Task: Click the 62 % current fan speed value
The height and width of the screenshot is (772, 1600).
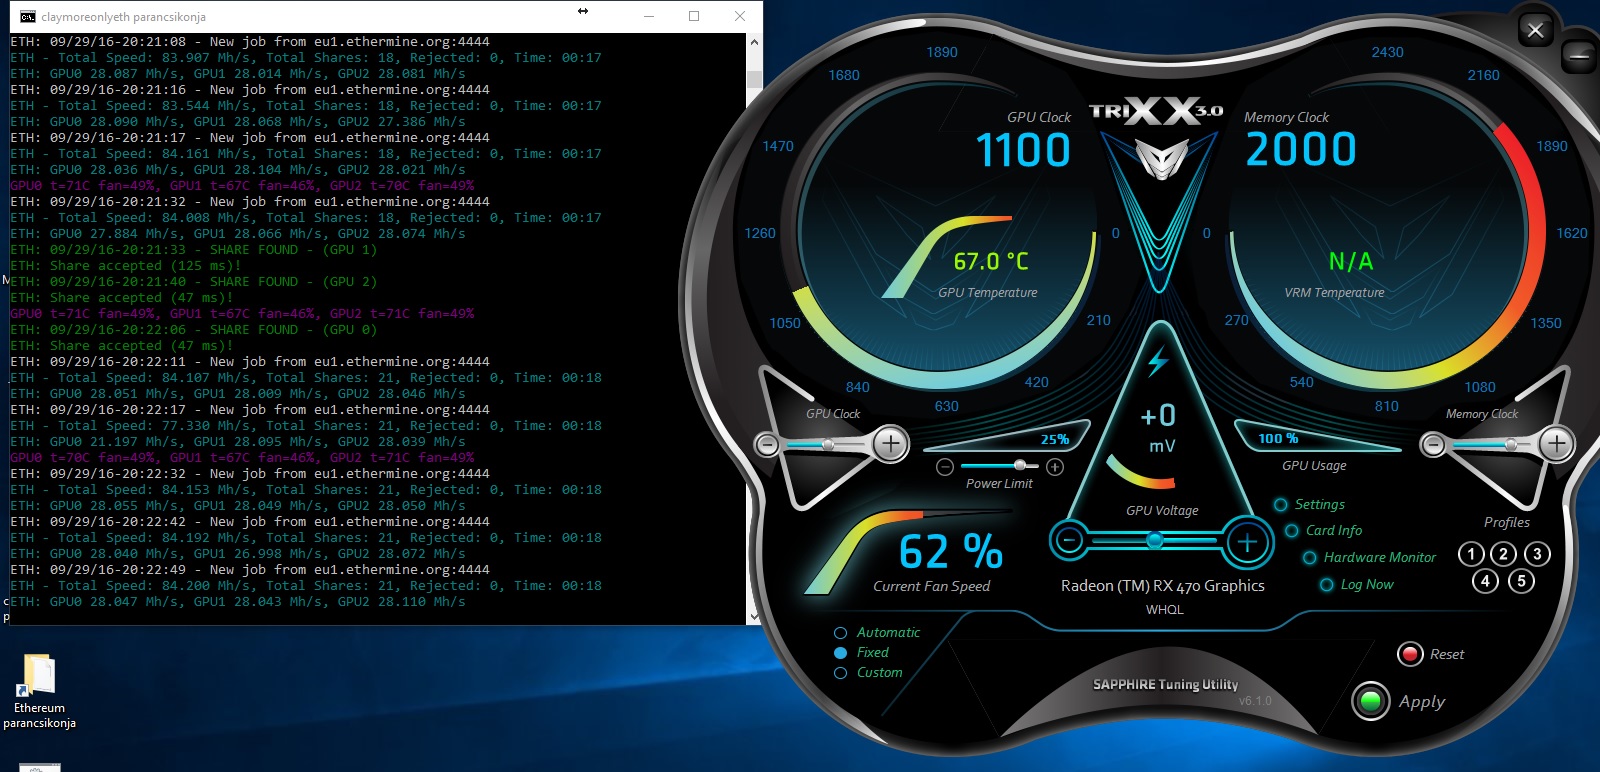Action: 951,552
